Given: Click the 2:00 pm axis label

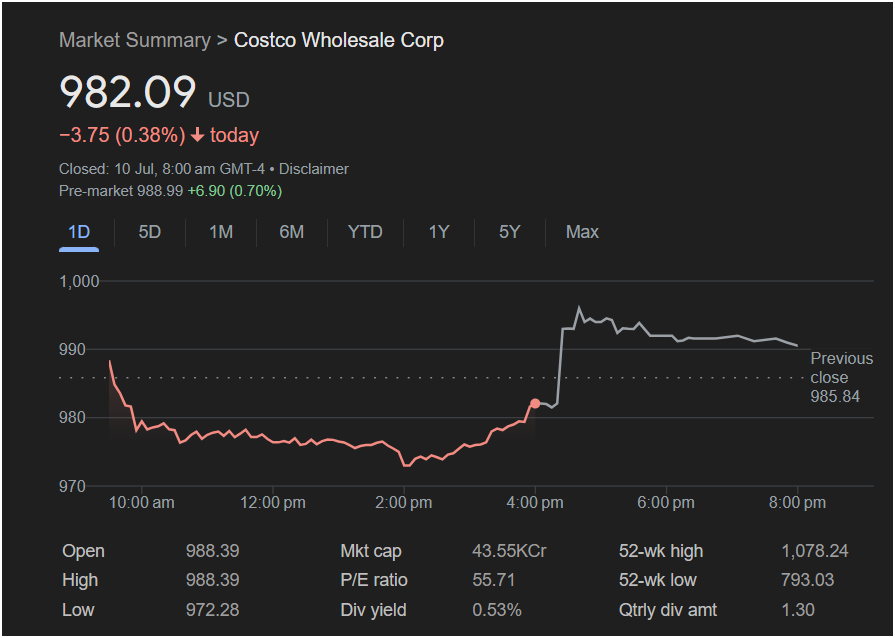Looking at the screenshot, I should 404,503.
